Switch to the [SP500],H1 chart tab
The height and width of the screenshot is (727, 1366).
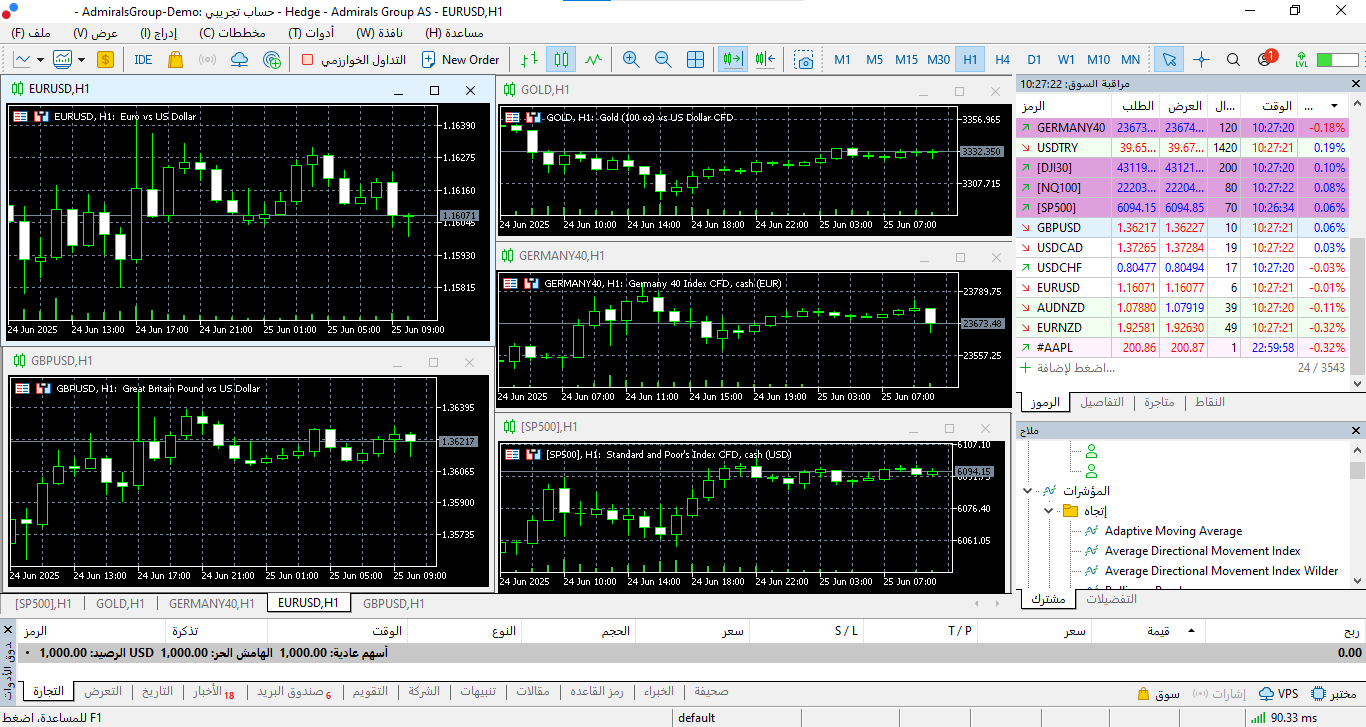click(x=43, y=603)
